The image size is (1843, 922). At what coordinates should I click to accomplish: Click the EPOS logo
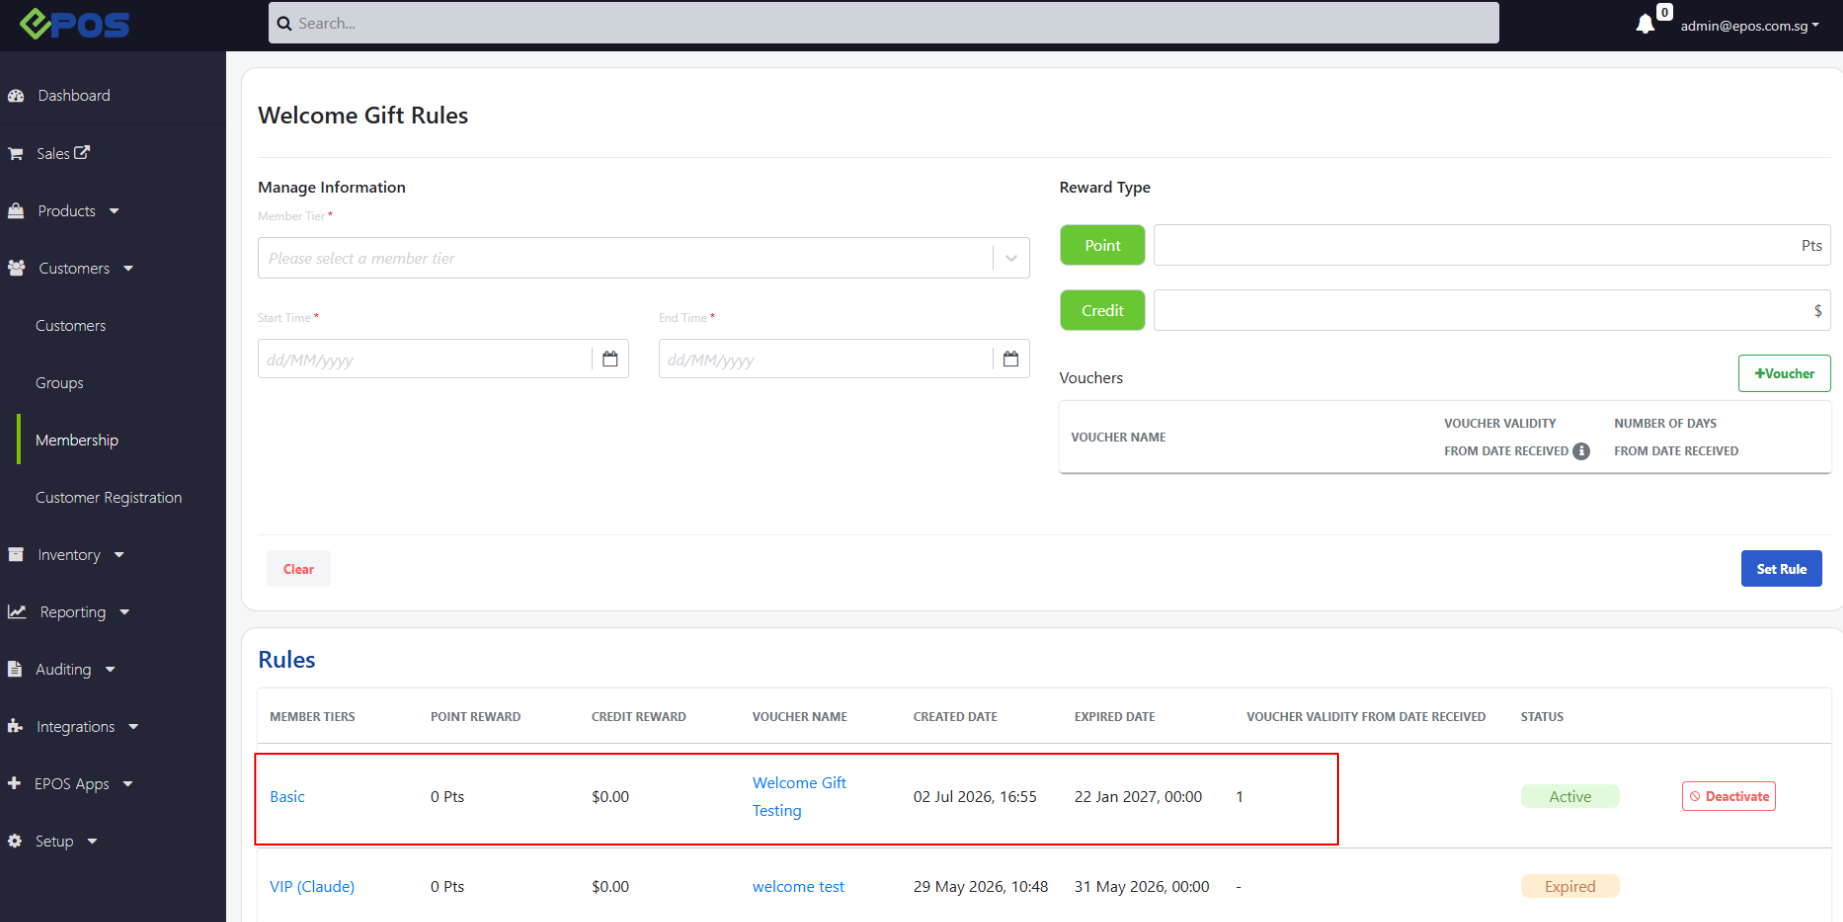click(75, 23)
